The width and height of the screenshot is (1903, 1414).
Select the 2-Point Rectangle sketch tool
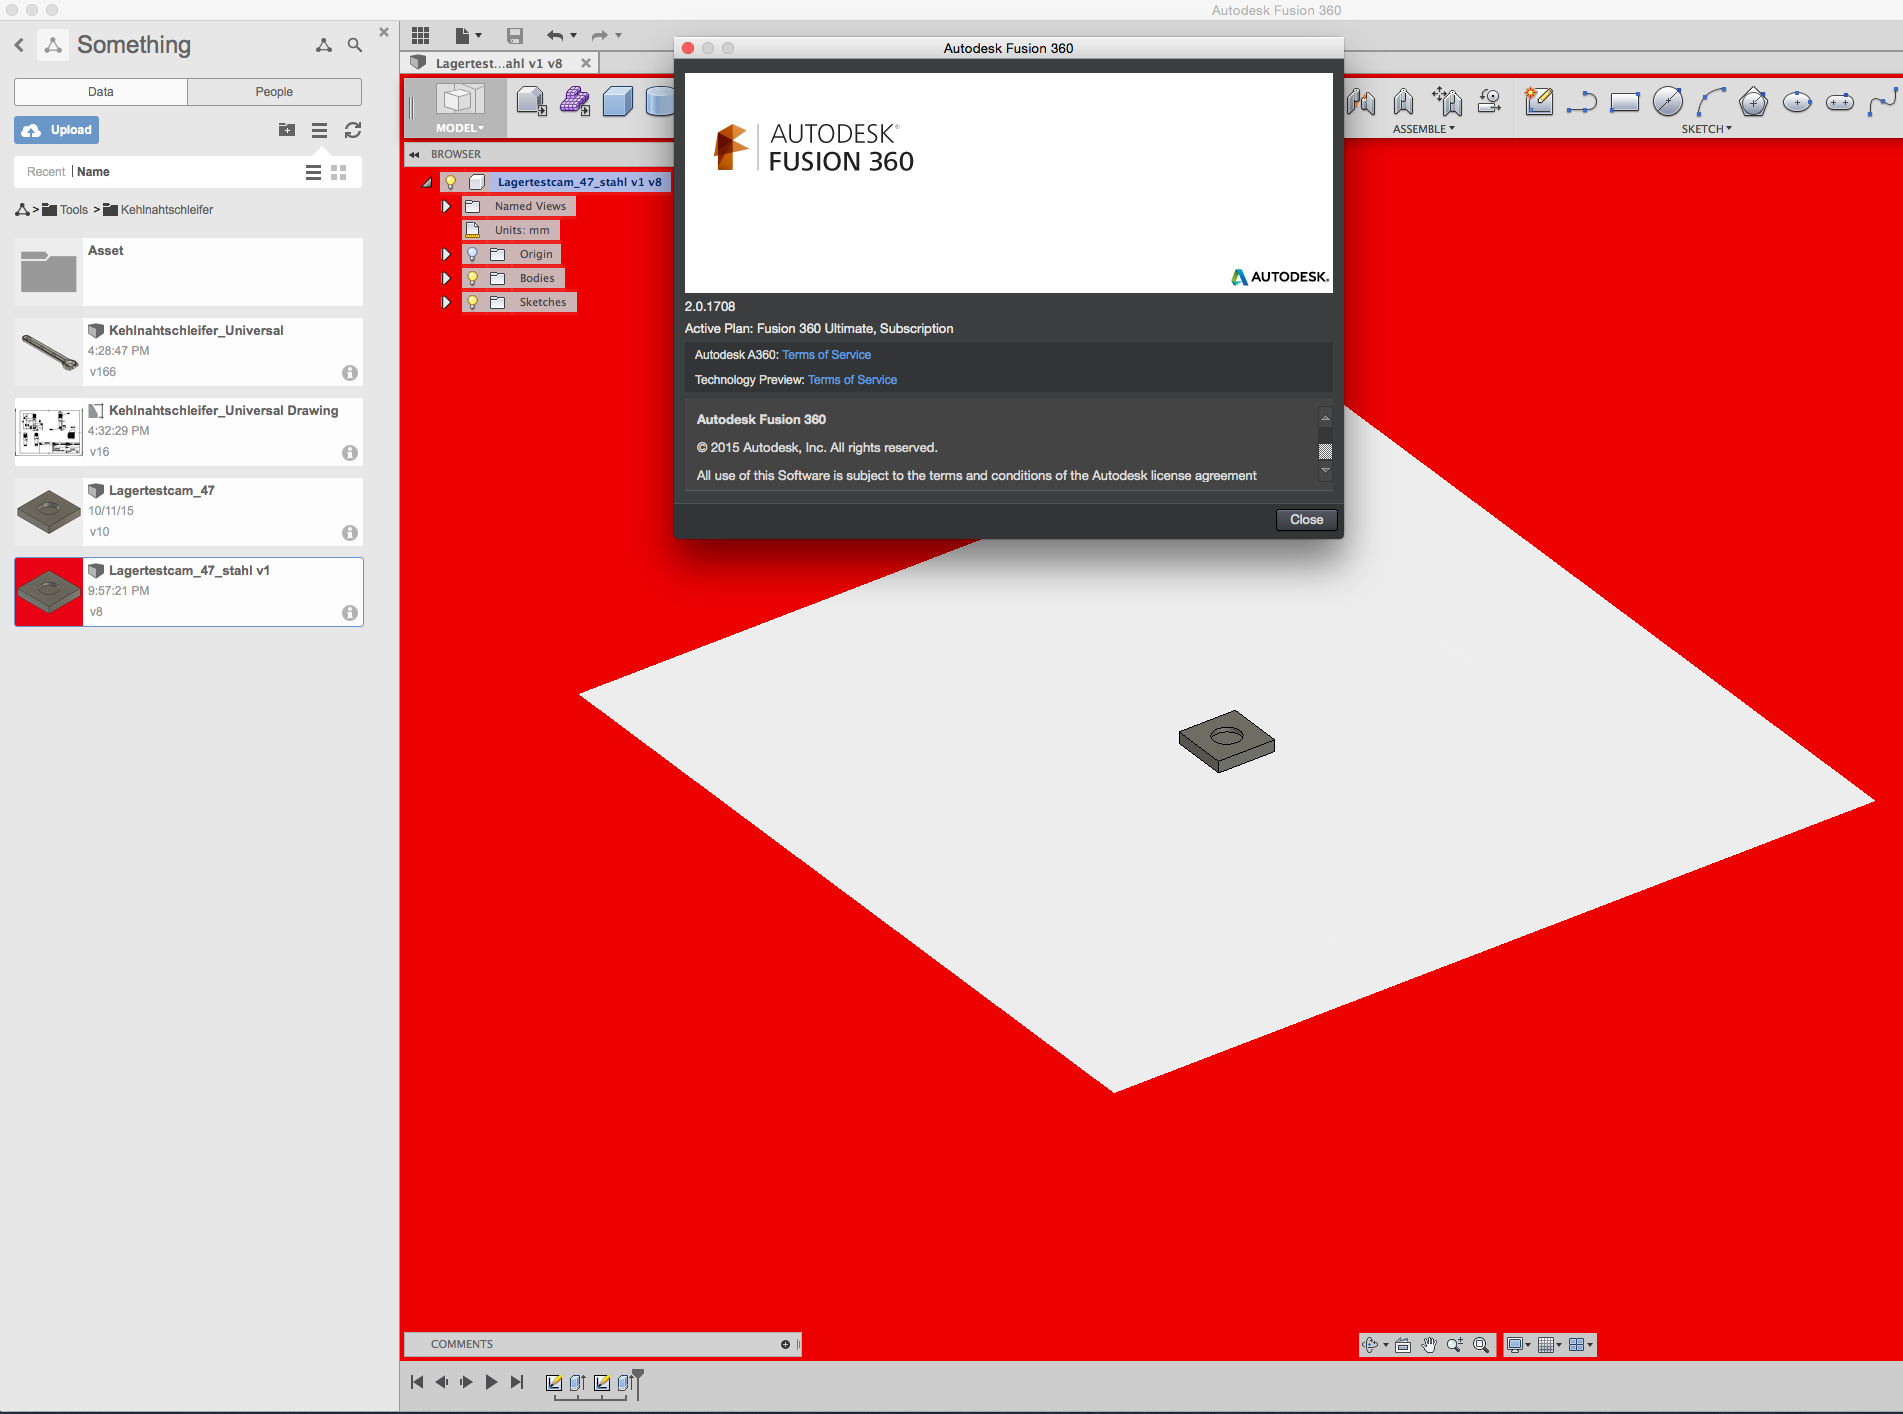click(1625, 101)
